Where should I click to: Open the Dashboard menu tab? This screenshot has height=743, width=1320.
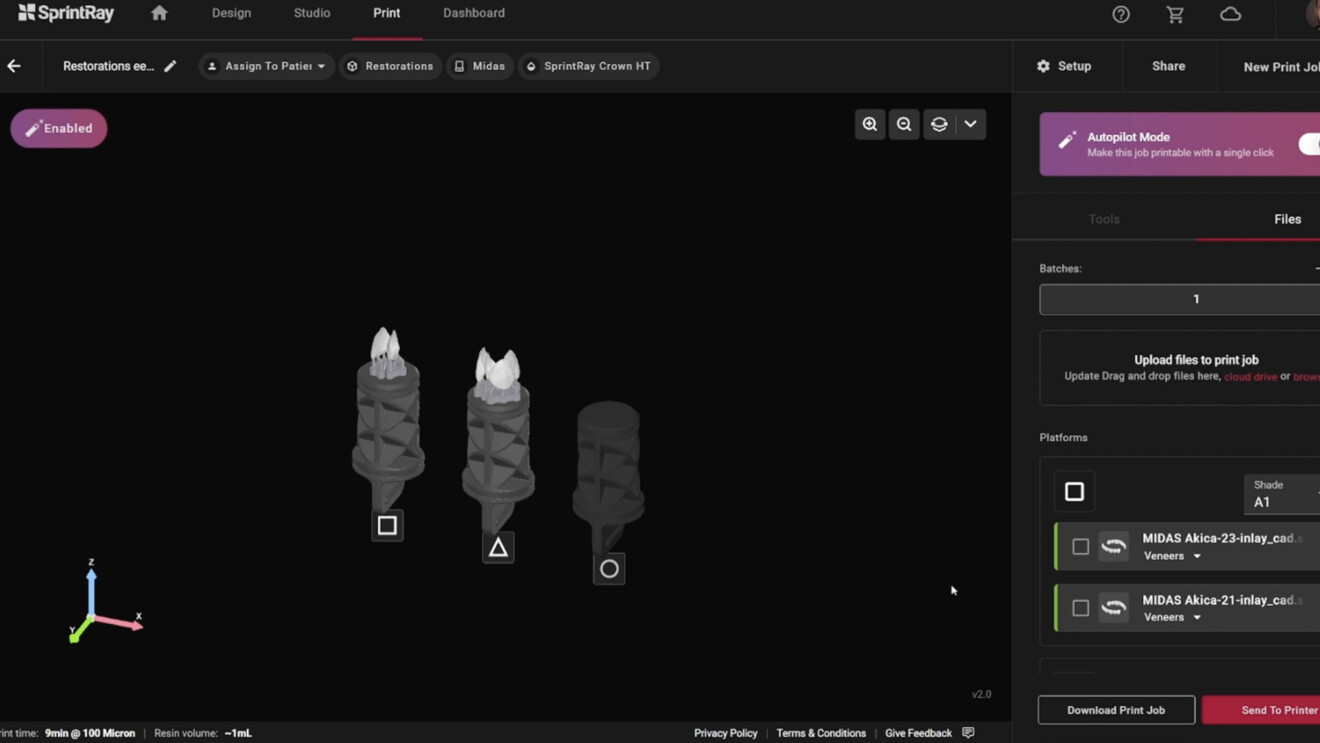(474, 13)
